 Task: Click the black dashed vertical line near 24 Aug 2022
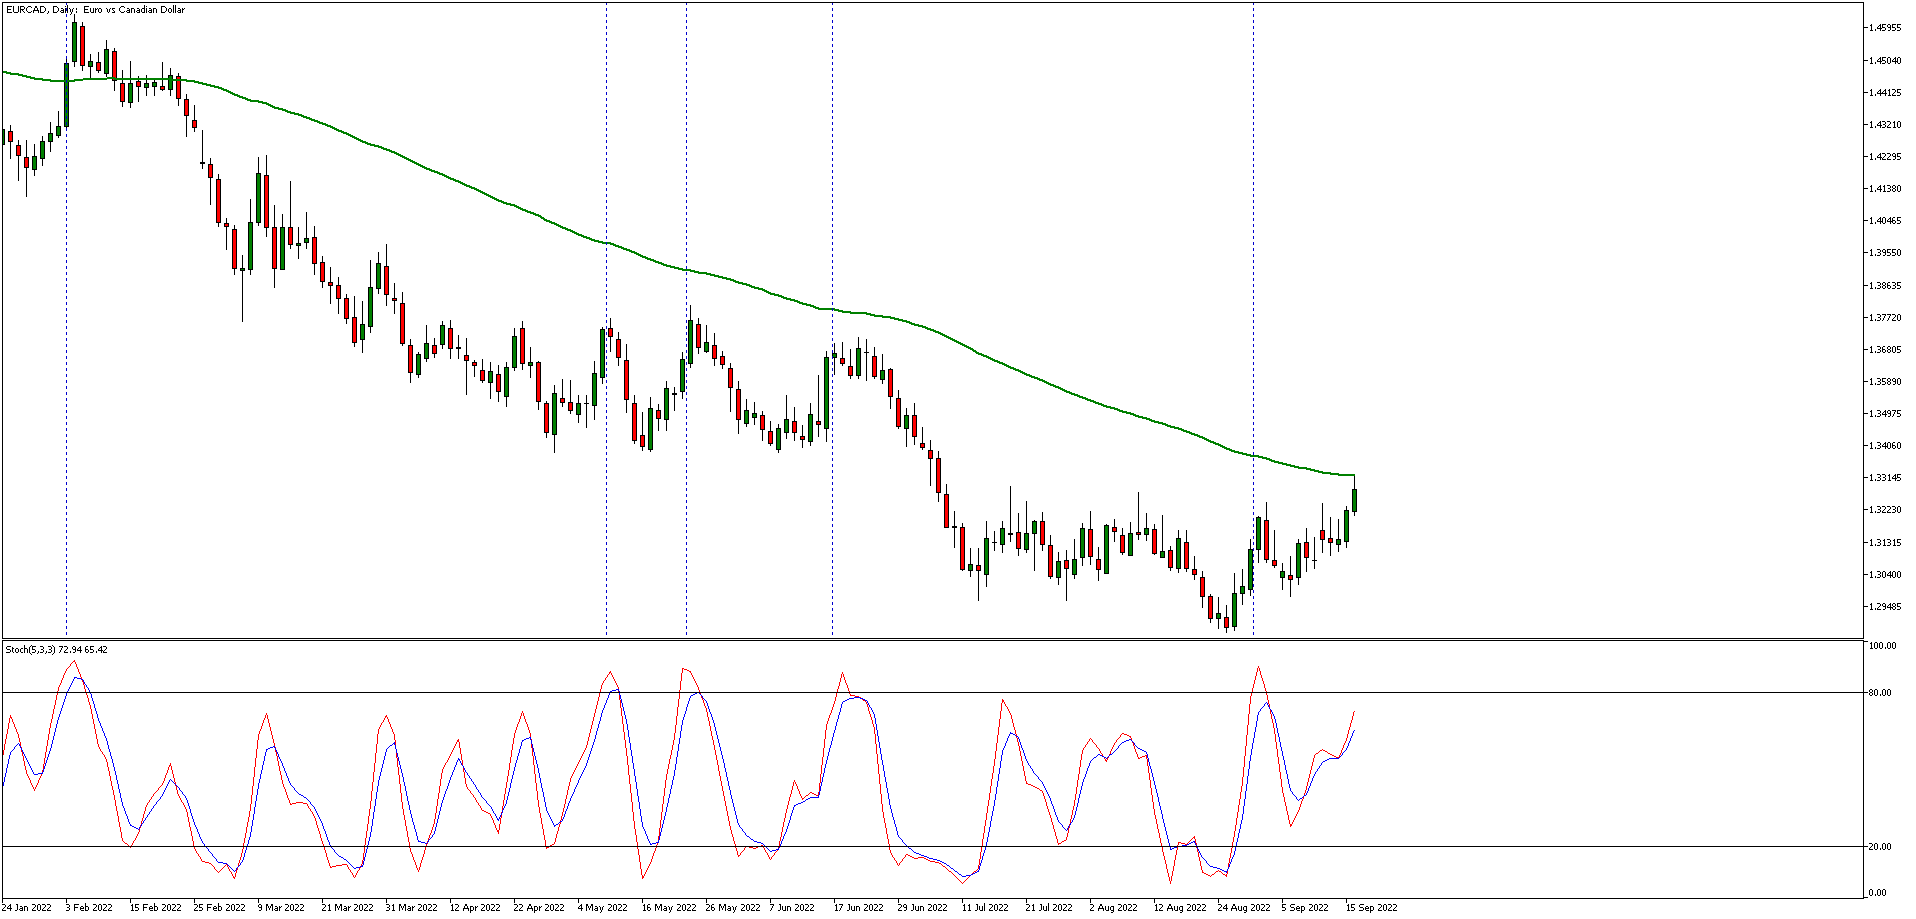(1253, 300)
